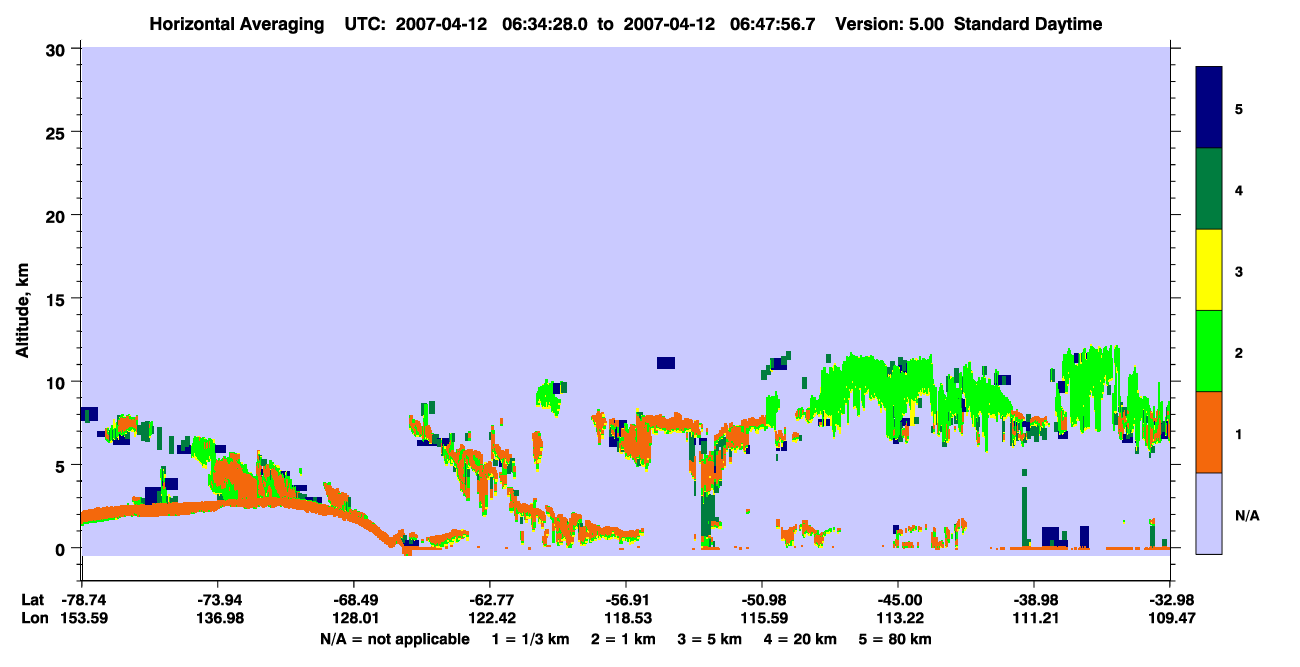1300x667 pixels.
Task: Click the 'Lat' row label
Action: point(32,600)
